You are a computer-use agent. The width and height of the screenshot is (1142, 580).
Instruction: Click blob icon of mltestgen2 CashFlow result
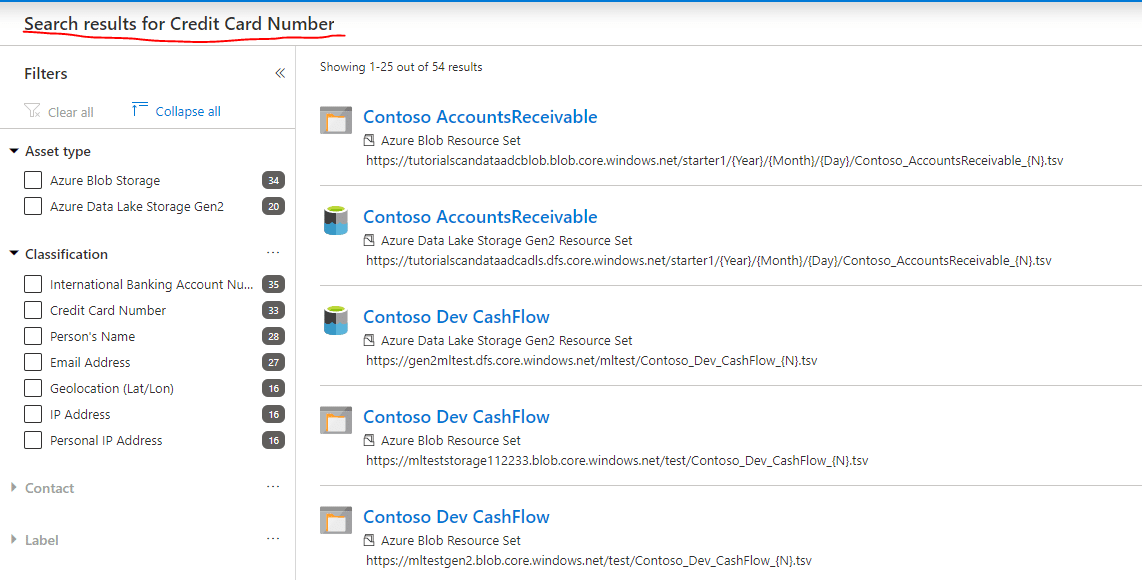336,520
